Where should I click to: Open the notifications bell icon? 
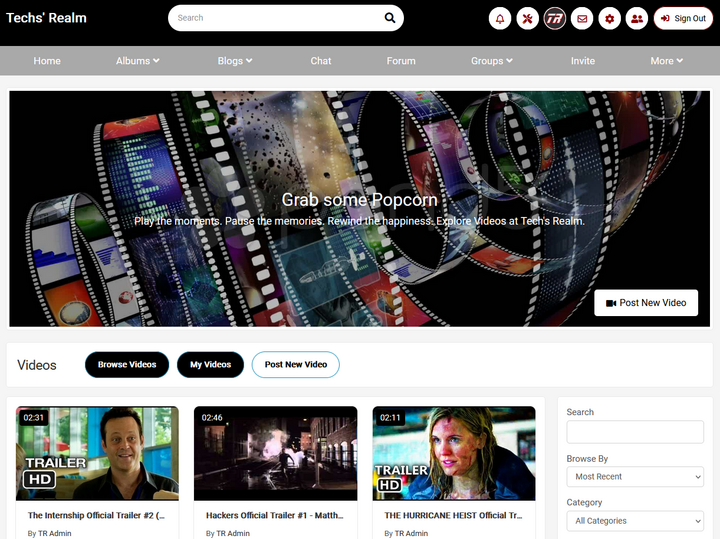tap(500, 18)
